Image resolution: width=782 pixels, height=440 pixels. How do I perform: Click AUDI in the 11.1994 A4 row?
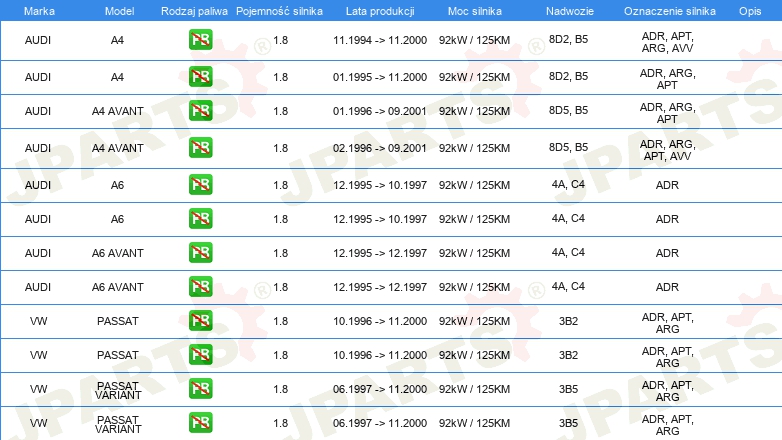pyautogui.click(x=38, y=40)
